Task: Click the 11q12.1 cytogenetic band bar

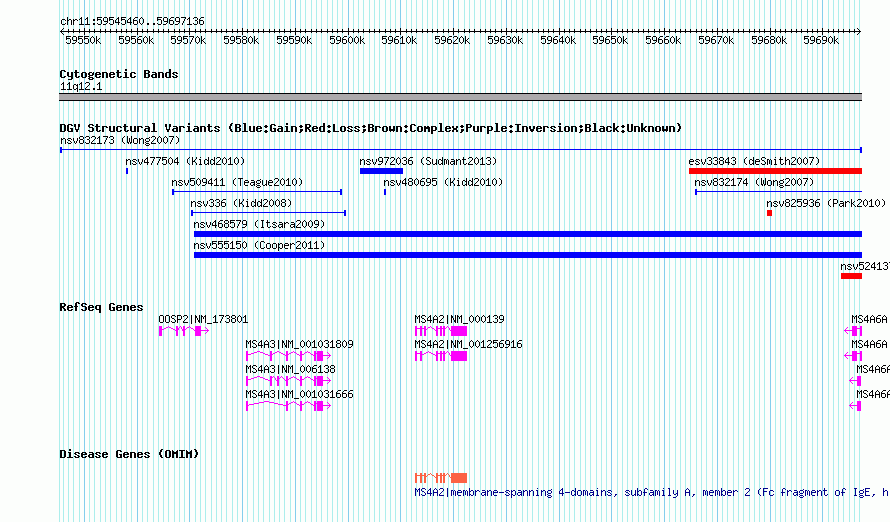Action: coord(461,97)
